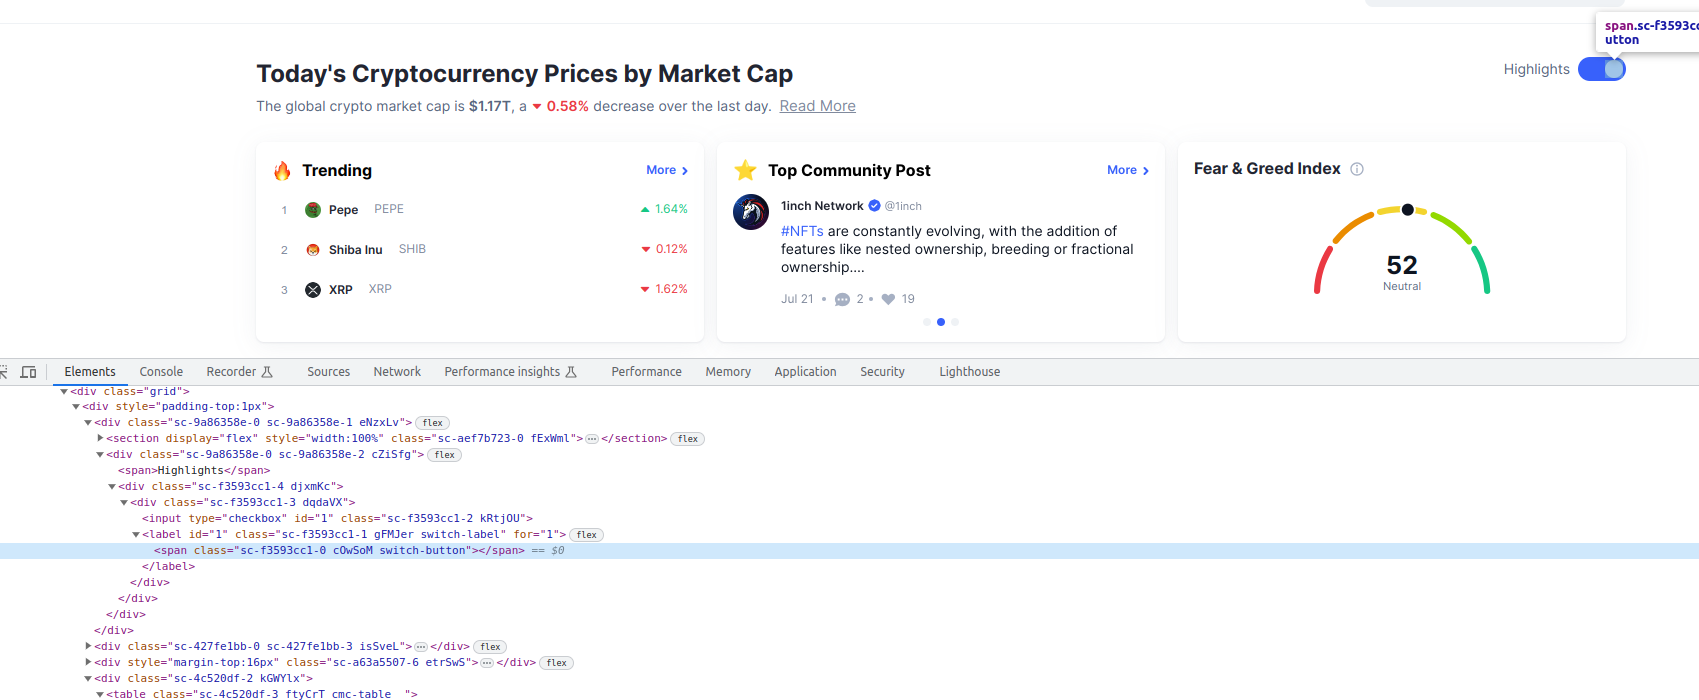1699x700 pixels.
Task: Click the Fear & Greed info icon
Action: coord(1357,169)
